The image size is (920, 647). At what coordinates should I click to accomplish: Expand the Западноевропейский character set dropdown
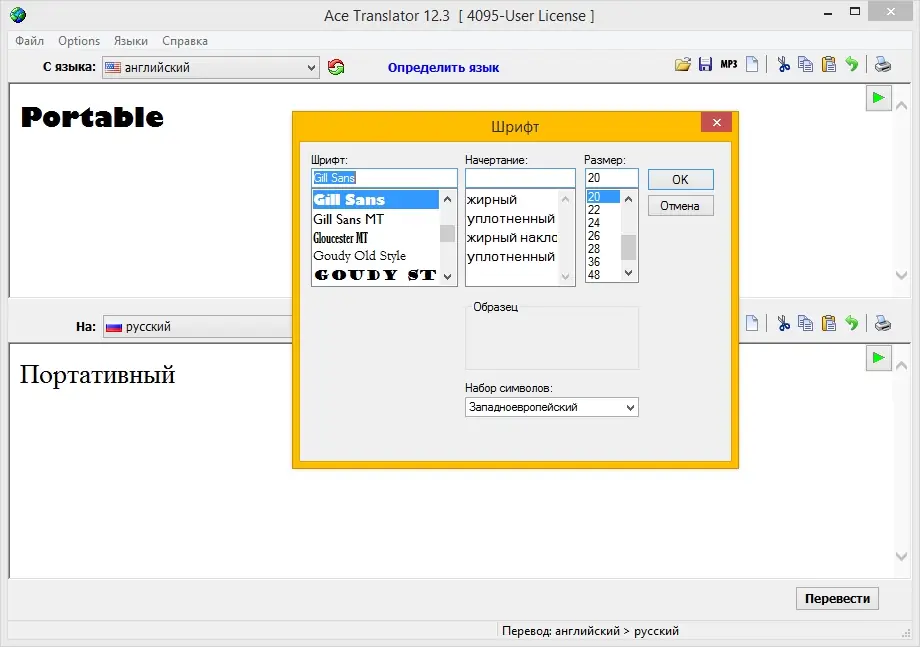[552, 407]
